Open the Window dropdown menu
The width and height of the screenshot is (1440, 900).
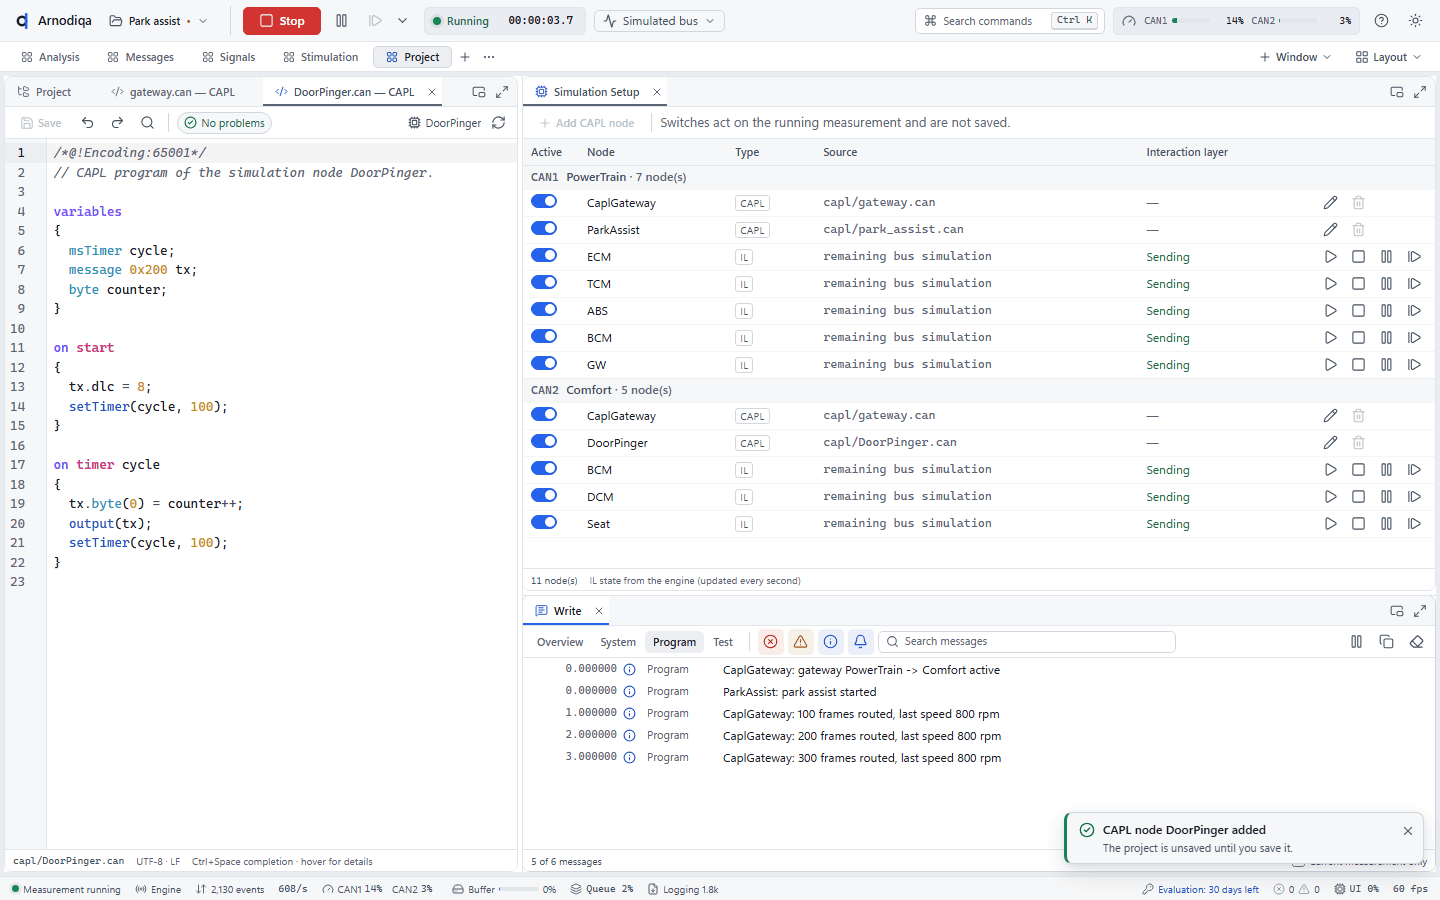(x=1295, y=57)
